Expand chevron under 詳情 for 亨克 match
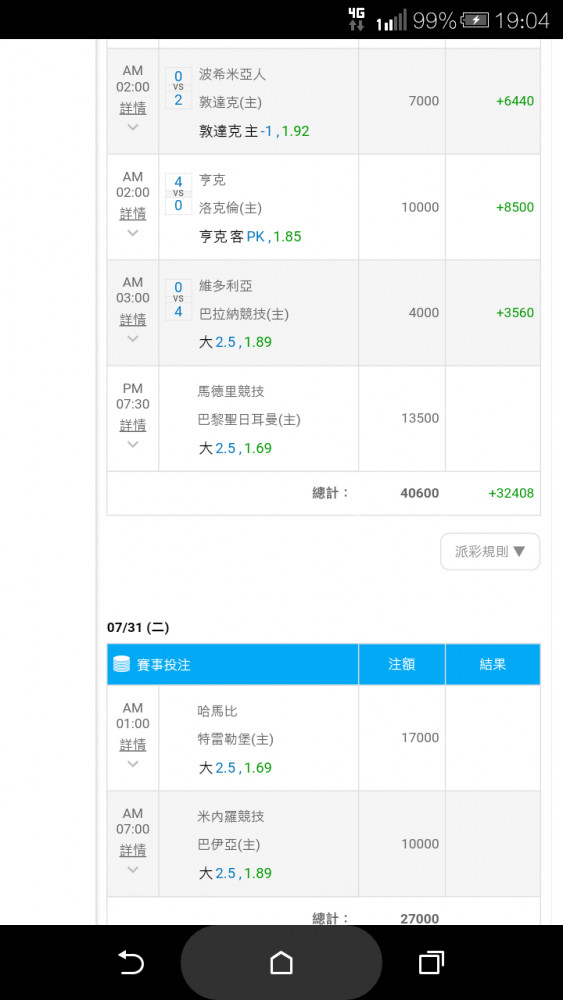Screen dimensions: 563x1000 (133, 233)
